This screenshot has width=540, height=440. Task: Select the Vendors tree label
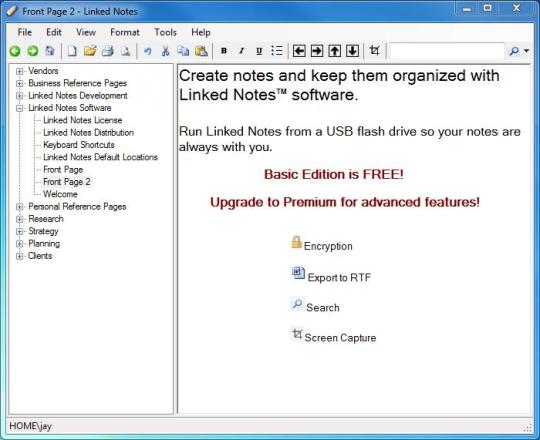(43, 71)
